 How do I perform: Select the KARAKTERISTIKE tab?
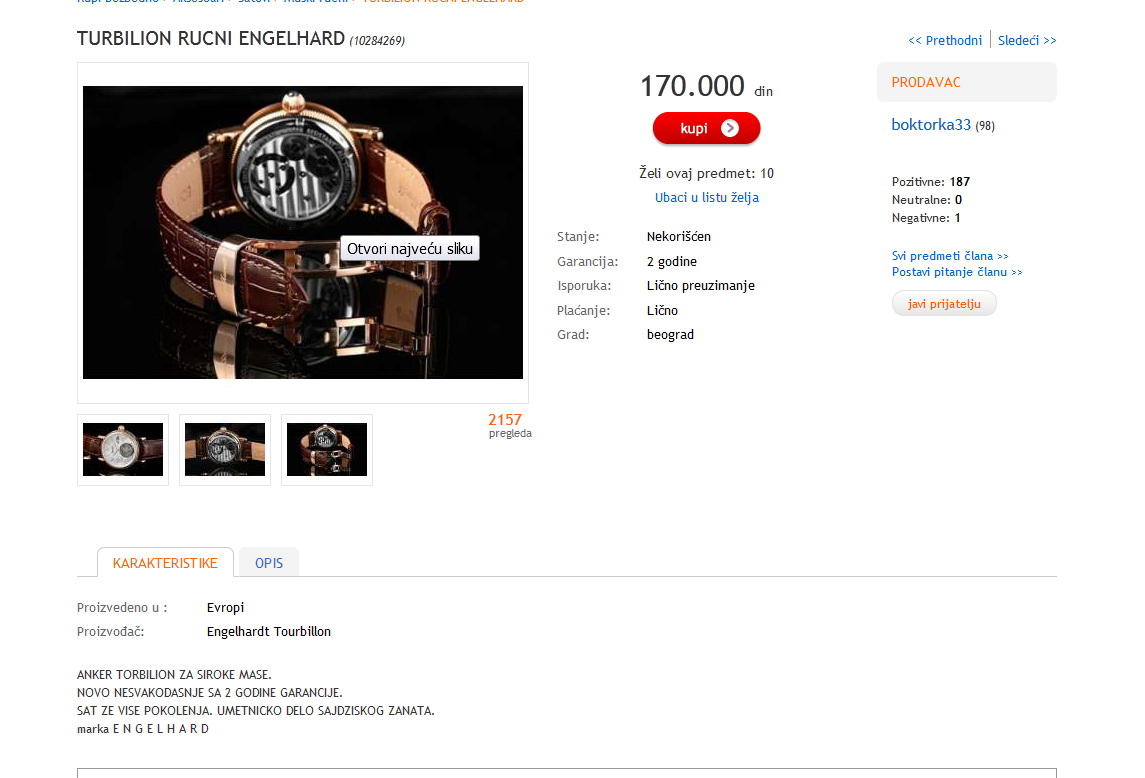(x=165, y=562)
